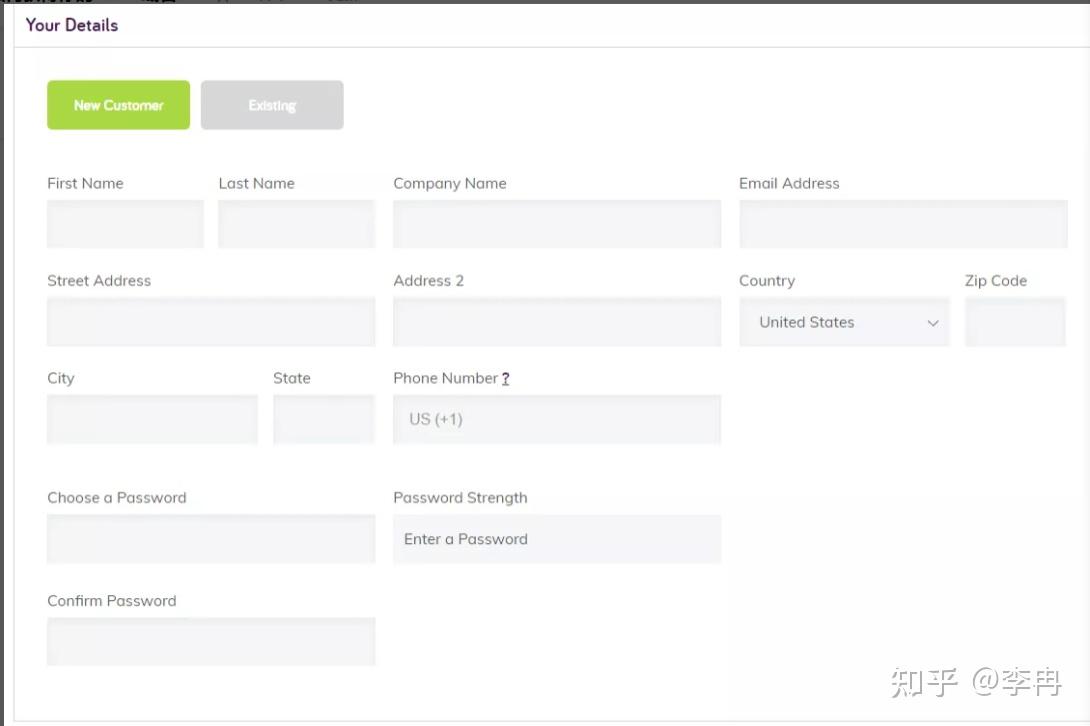Click the Confirm Password input field
This screenshot has width=1090, height=726.
coord(211,641)
